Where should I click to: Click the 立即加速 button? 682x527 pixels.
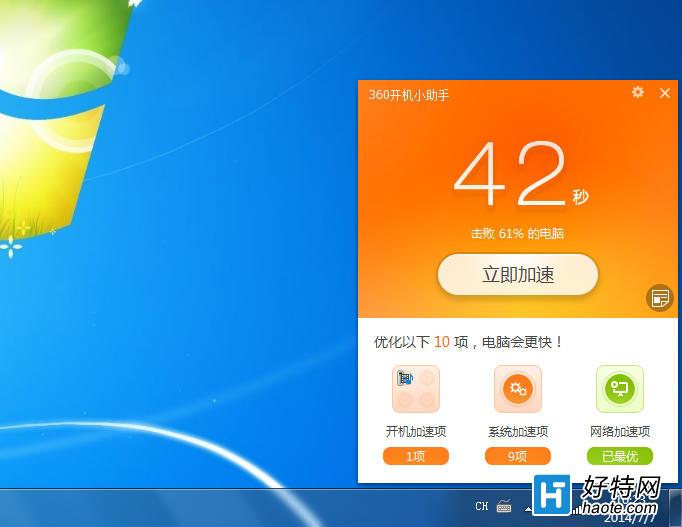click(x=518, y=274)
